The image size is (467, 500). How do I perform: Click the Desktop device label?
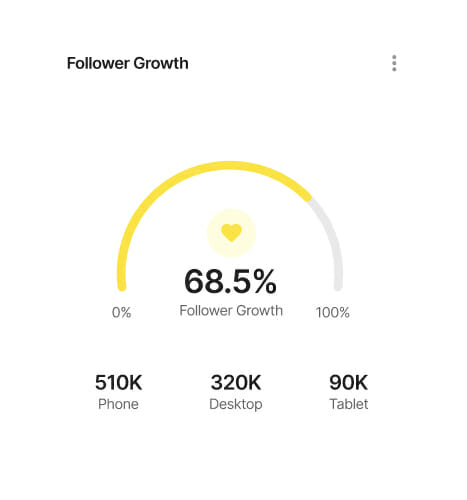click(236, 404)
